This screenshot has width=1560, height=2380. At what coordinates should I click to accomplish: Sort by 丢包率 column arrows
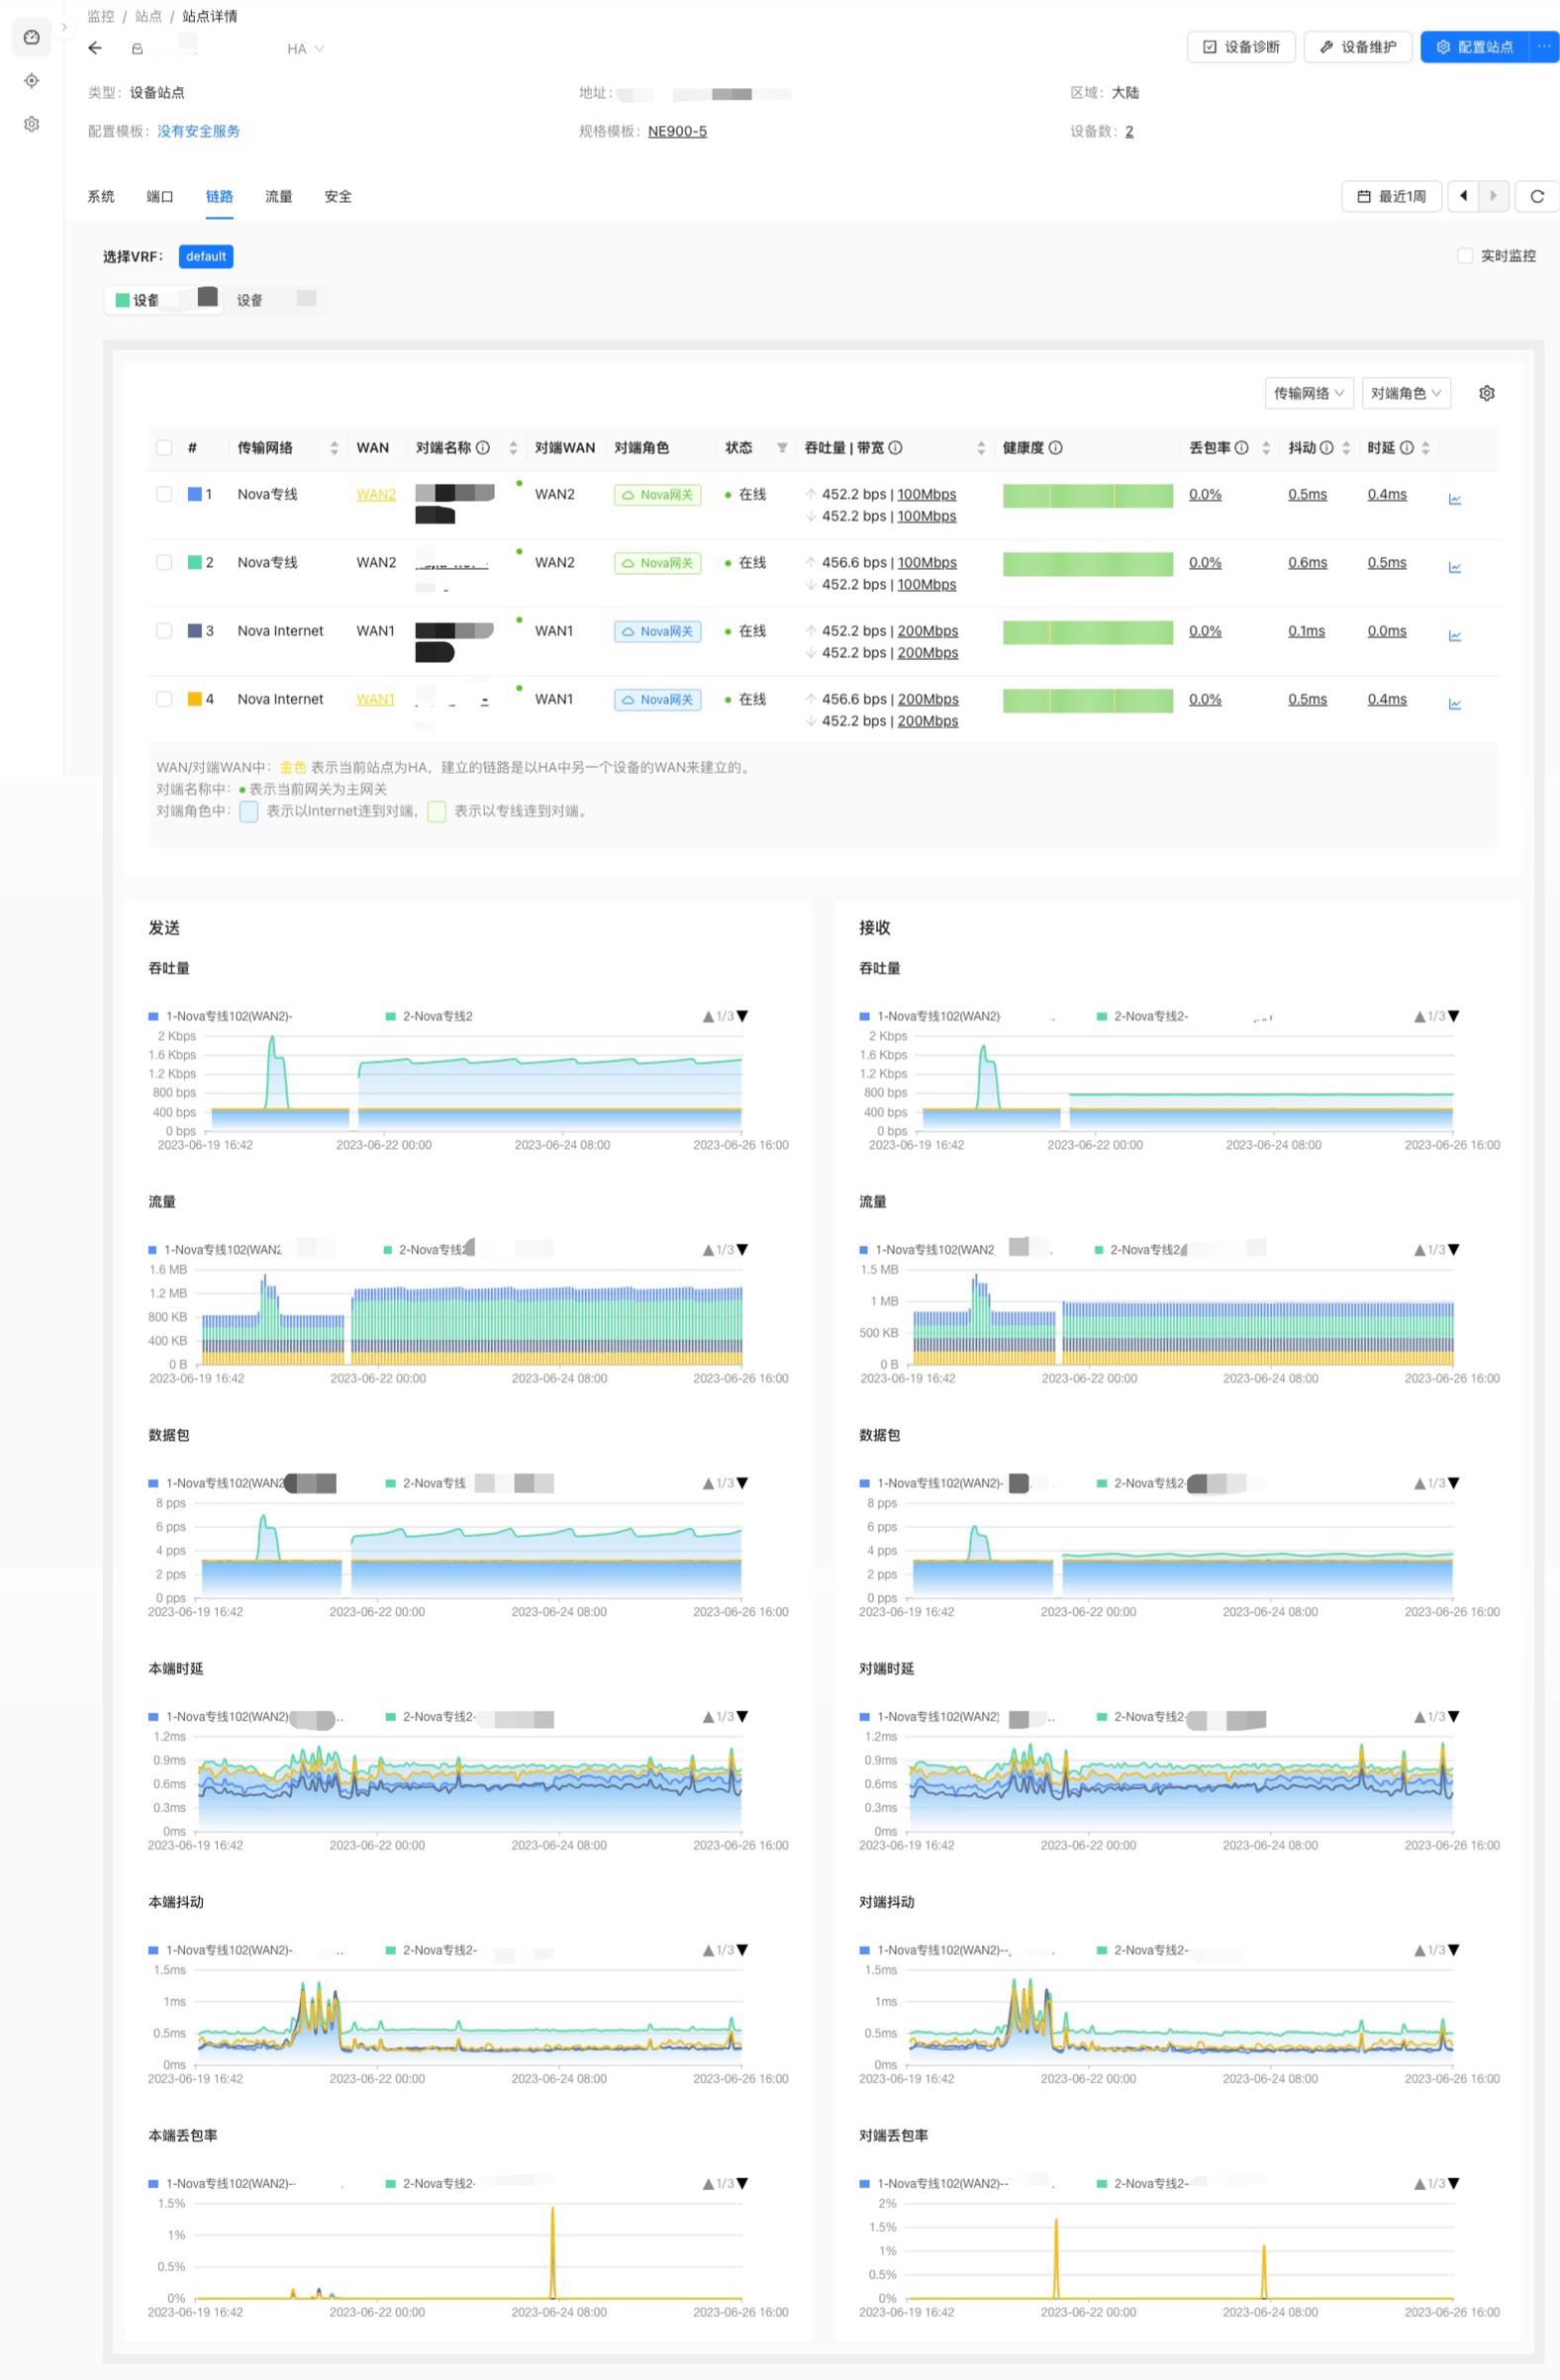point(1266,448)
